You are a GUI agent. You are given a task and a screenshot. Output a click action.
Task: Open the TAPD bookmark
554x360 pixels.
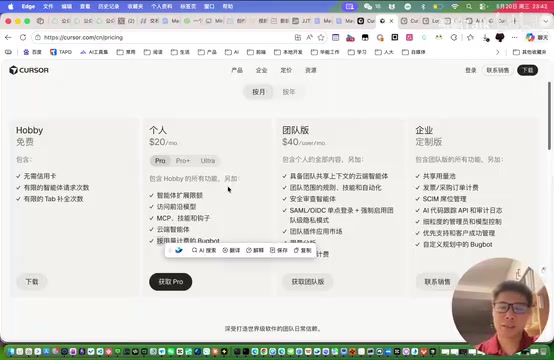[61, 52]
